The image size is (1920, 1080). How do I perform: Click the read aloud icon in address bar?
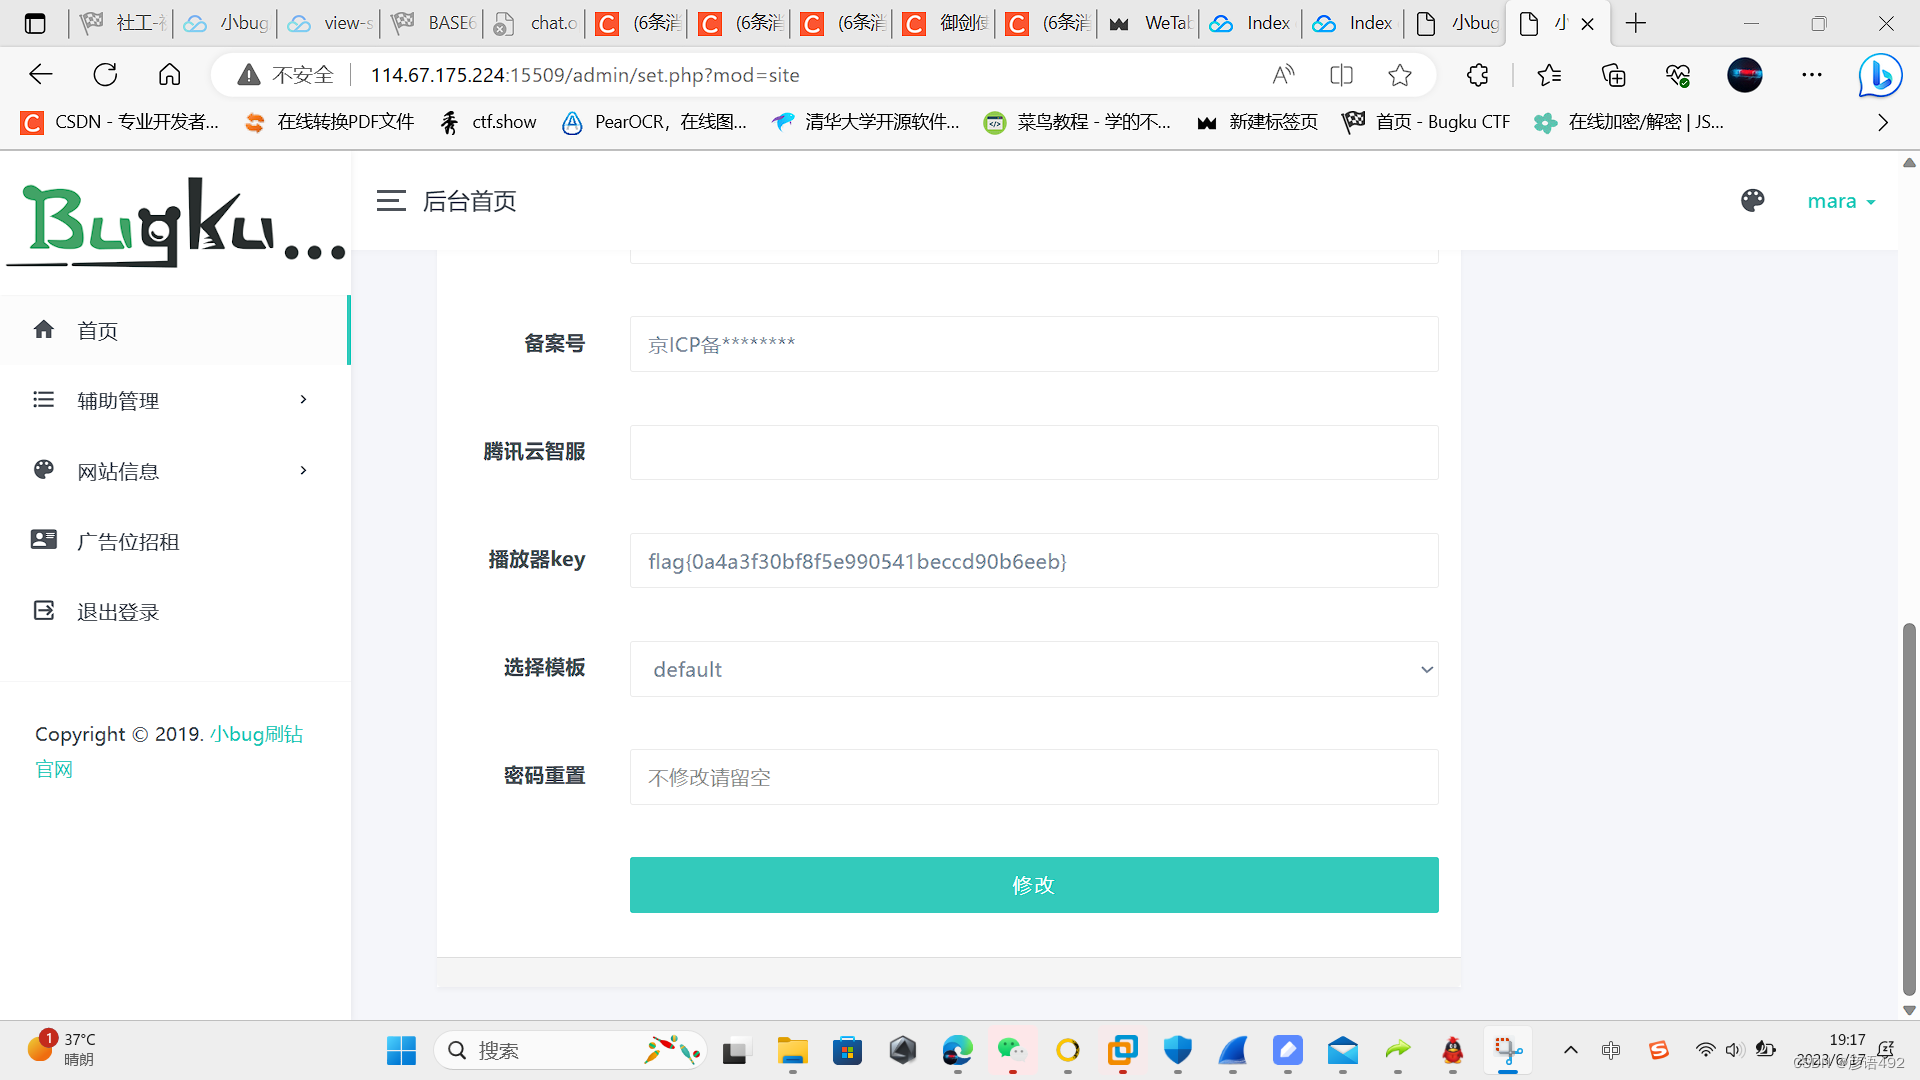(1283, 75)
